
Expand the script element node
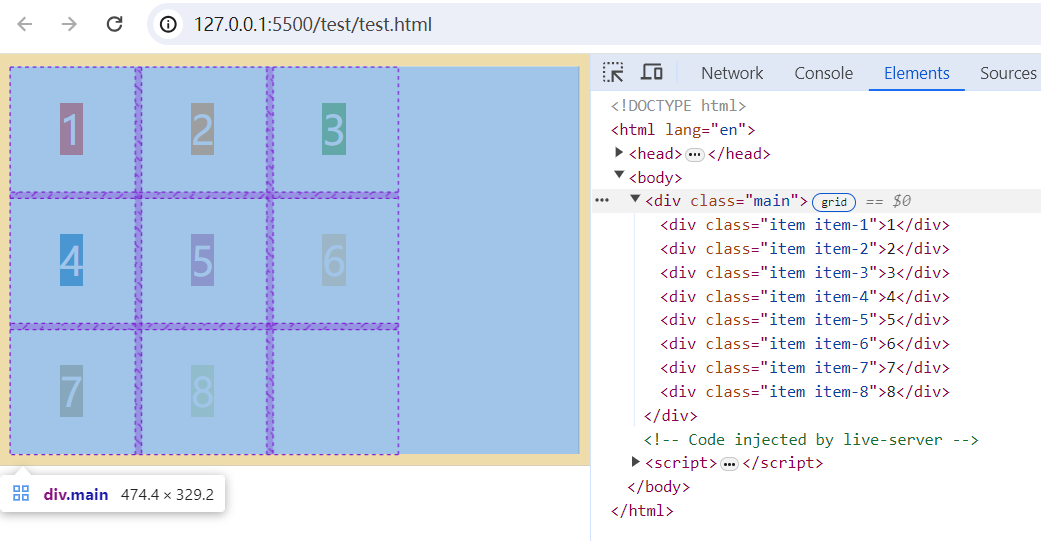635,461
